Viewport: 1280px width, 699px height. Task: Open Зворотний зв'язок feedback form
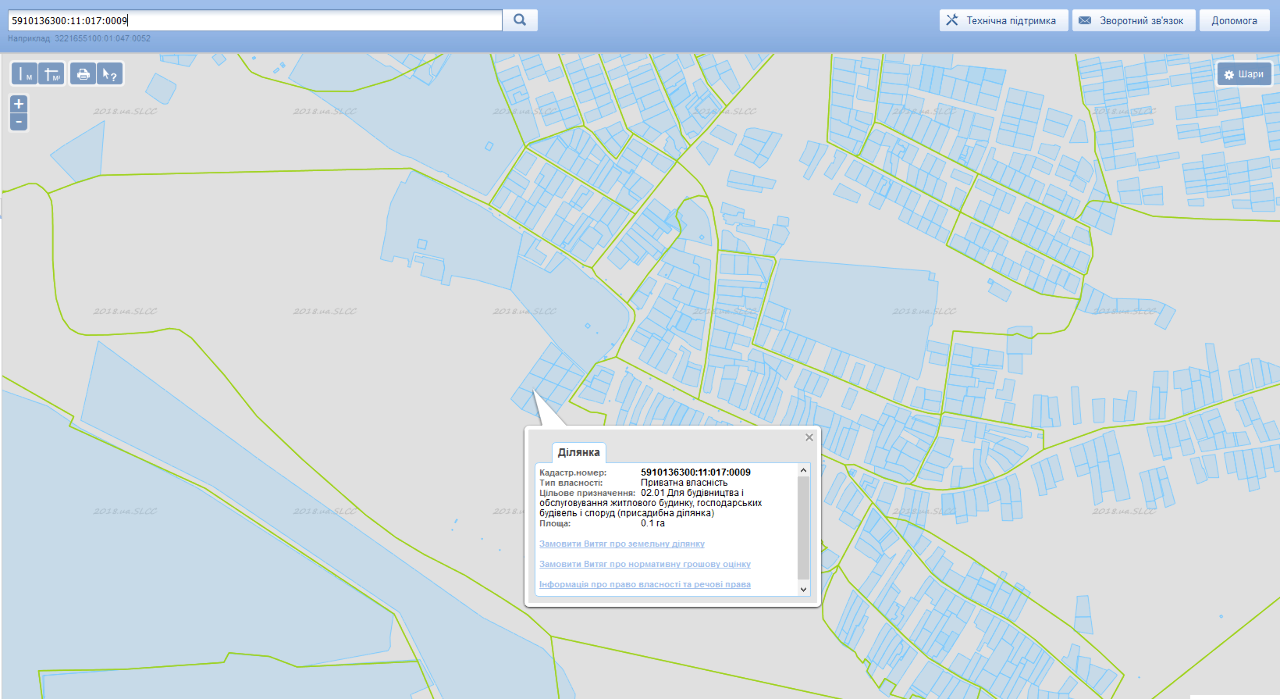(x=1134, y=20)
